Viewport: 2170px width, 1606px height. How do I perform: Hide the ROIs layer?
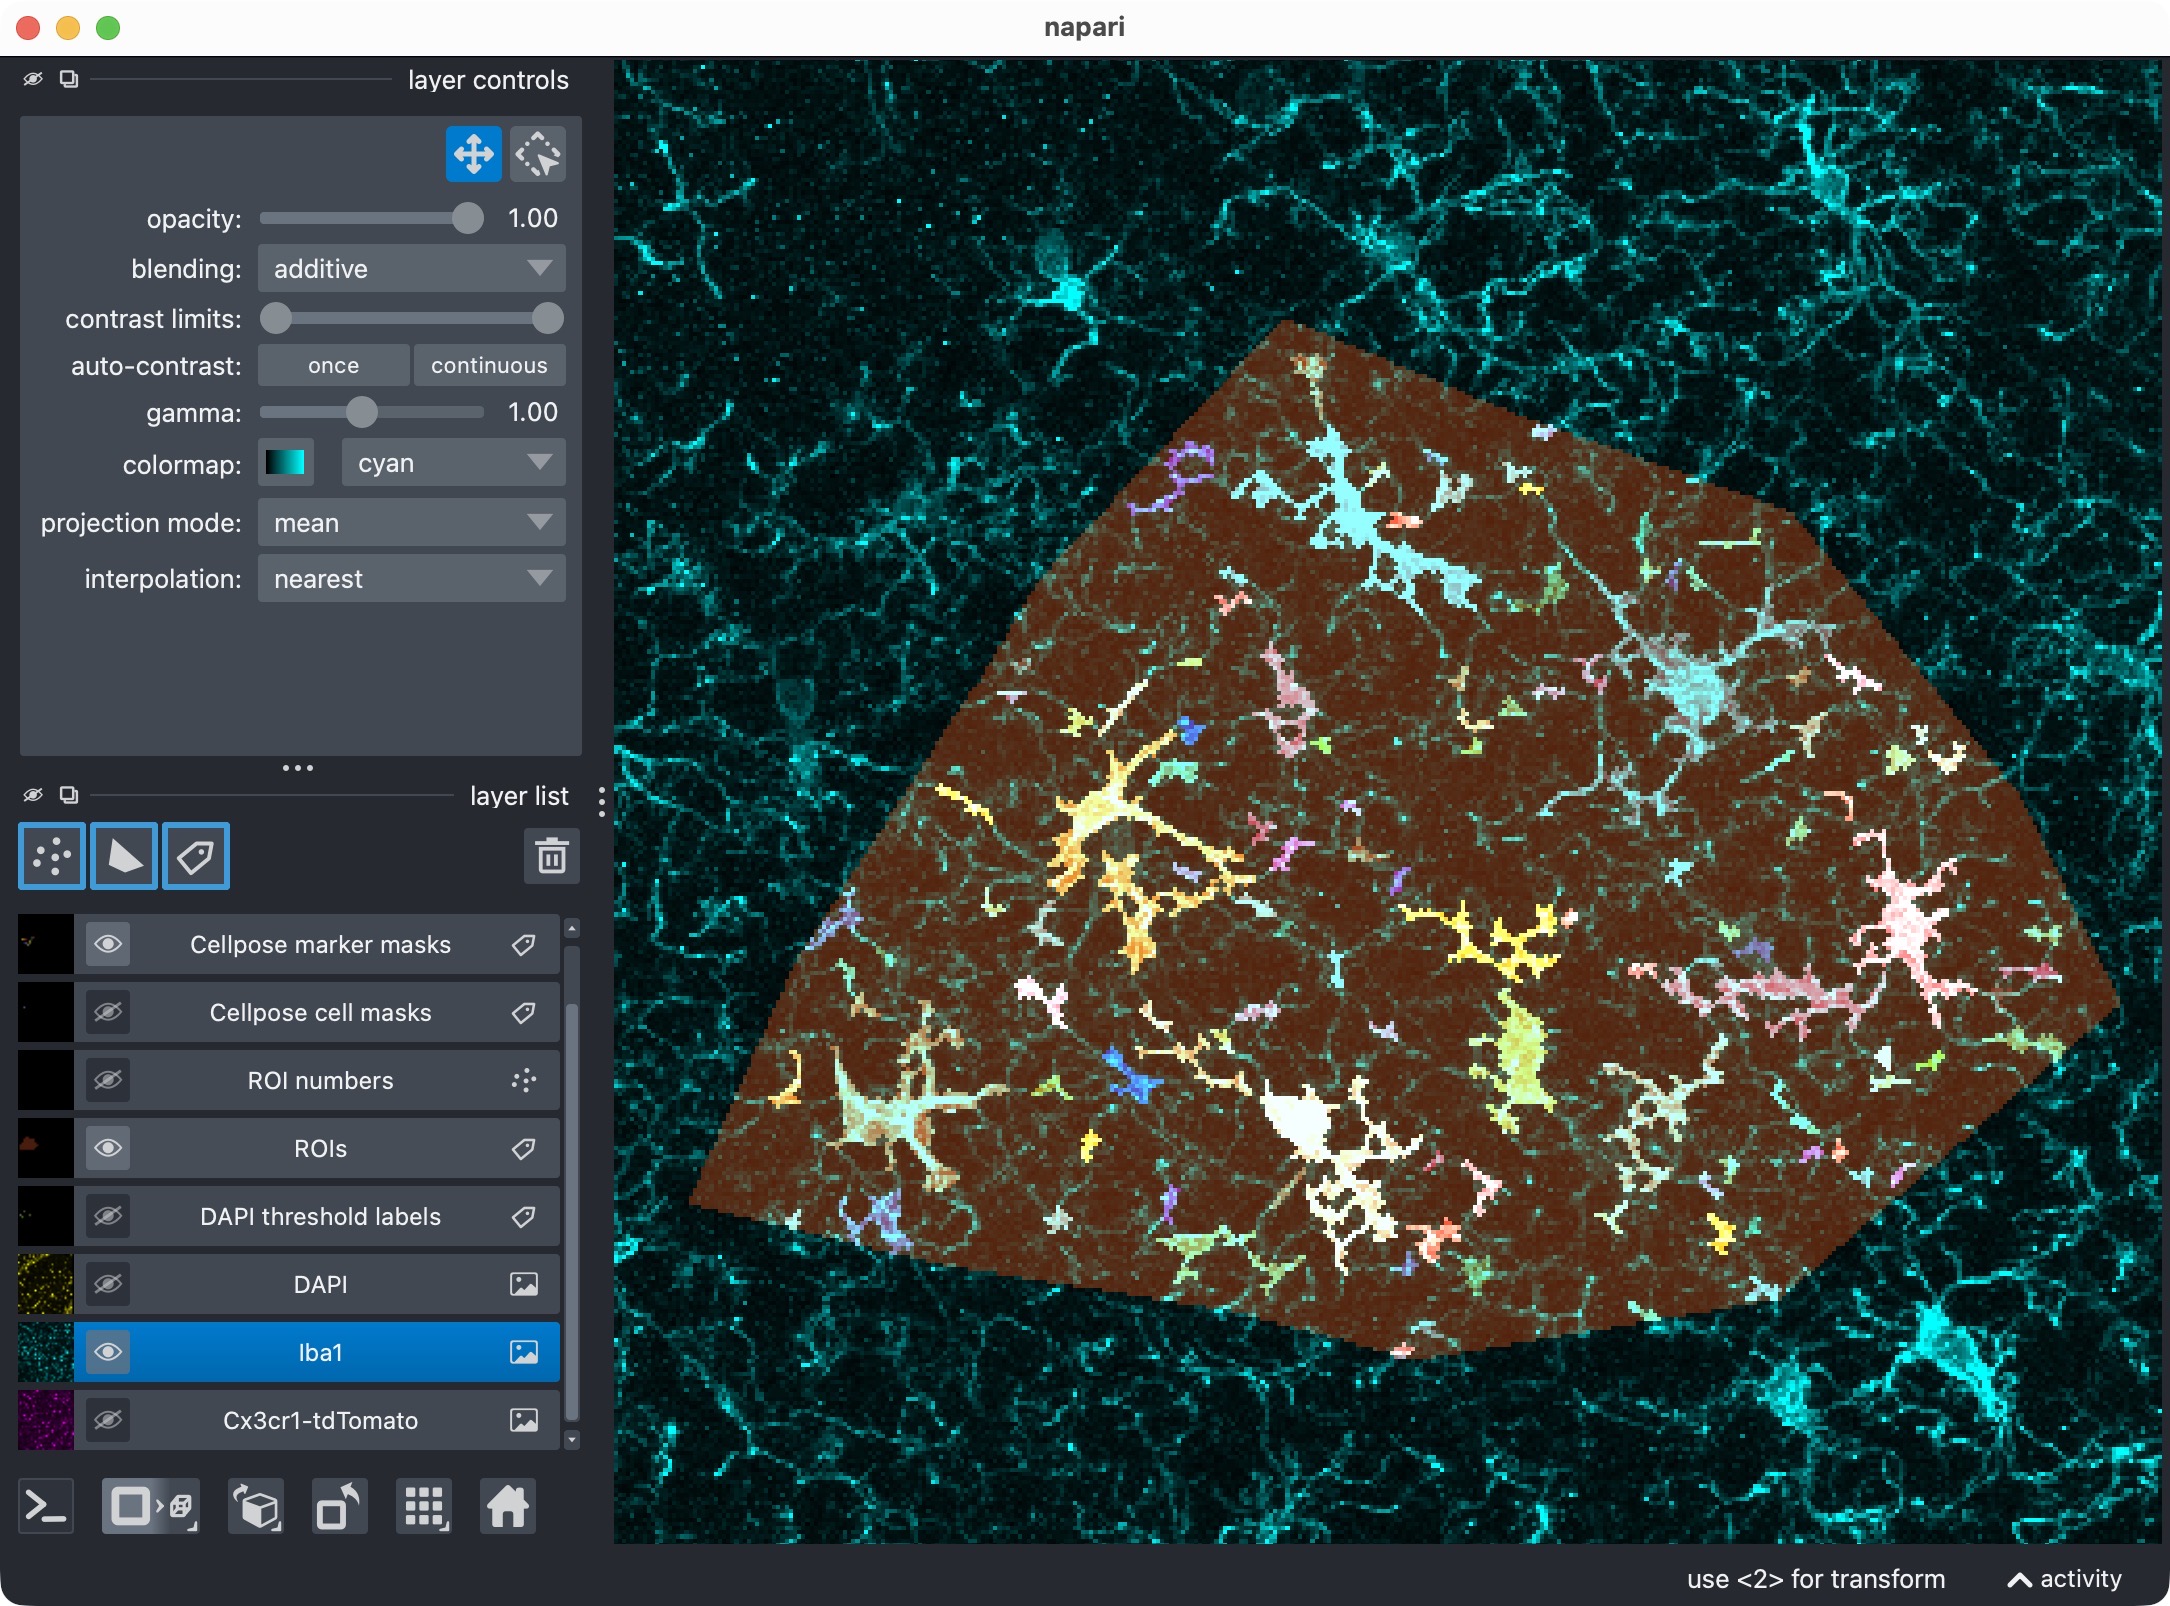pos(108,1149)
